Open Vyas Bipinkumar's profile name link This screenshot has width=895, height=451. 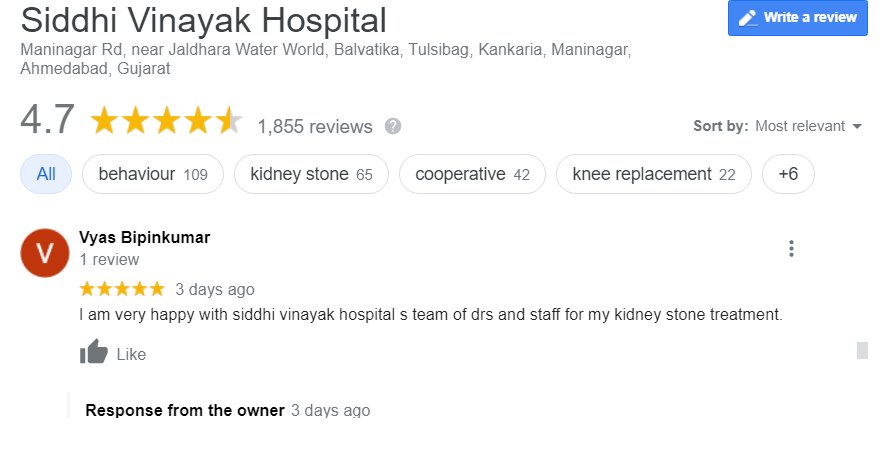point(144,237)
